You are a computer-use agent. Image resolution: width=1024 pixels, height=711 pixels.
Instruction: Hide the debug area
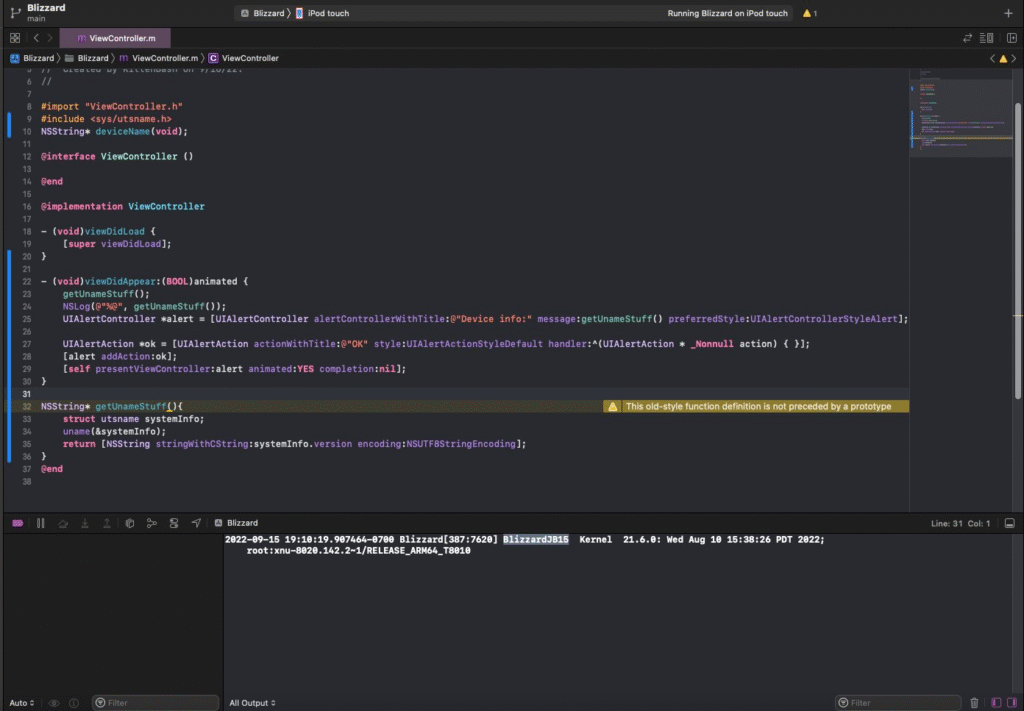[x=1010, y=523]
